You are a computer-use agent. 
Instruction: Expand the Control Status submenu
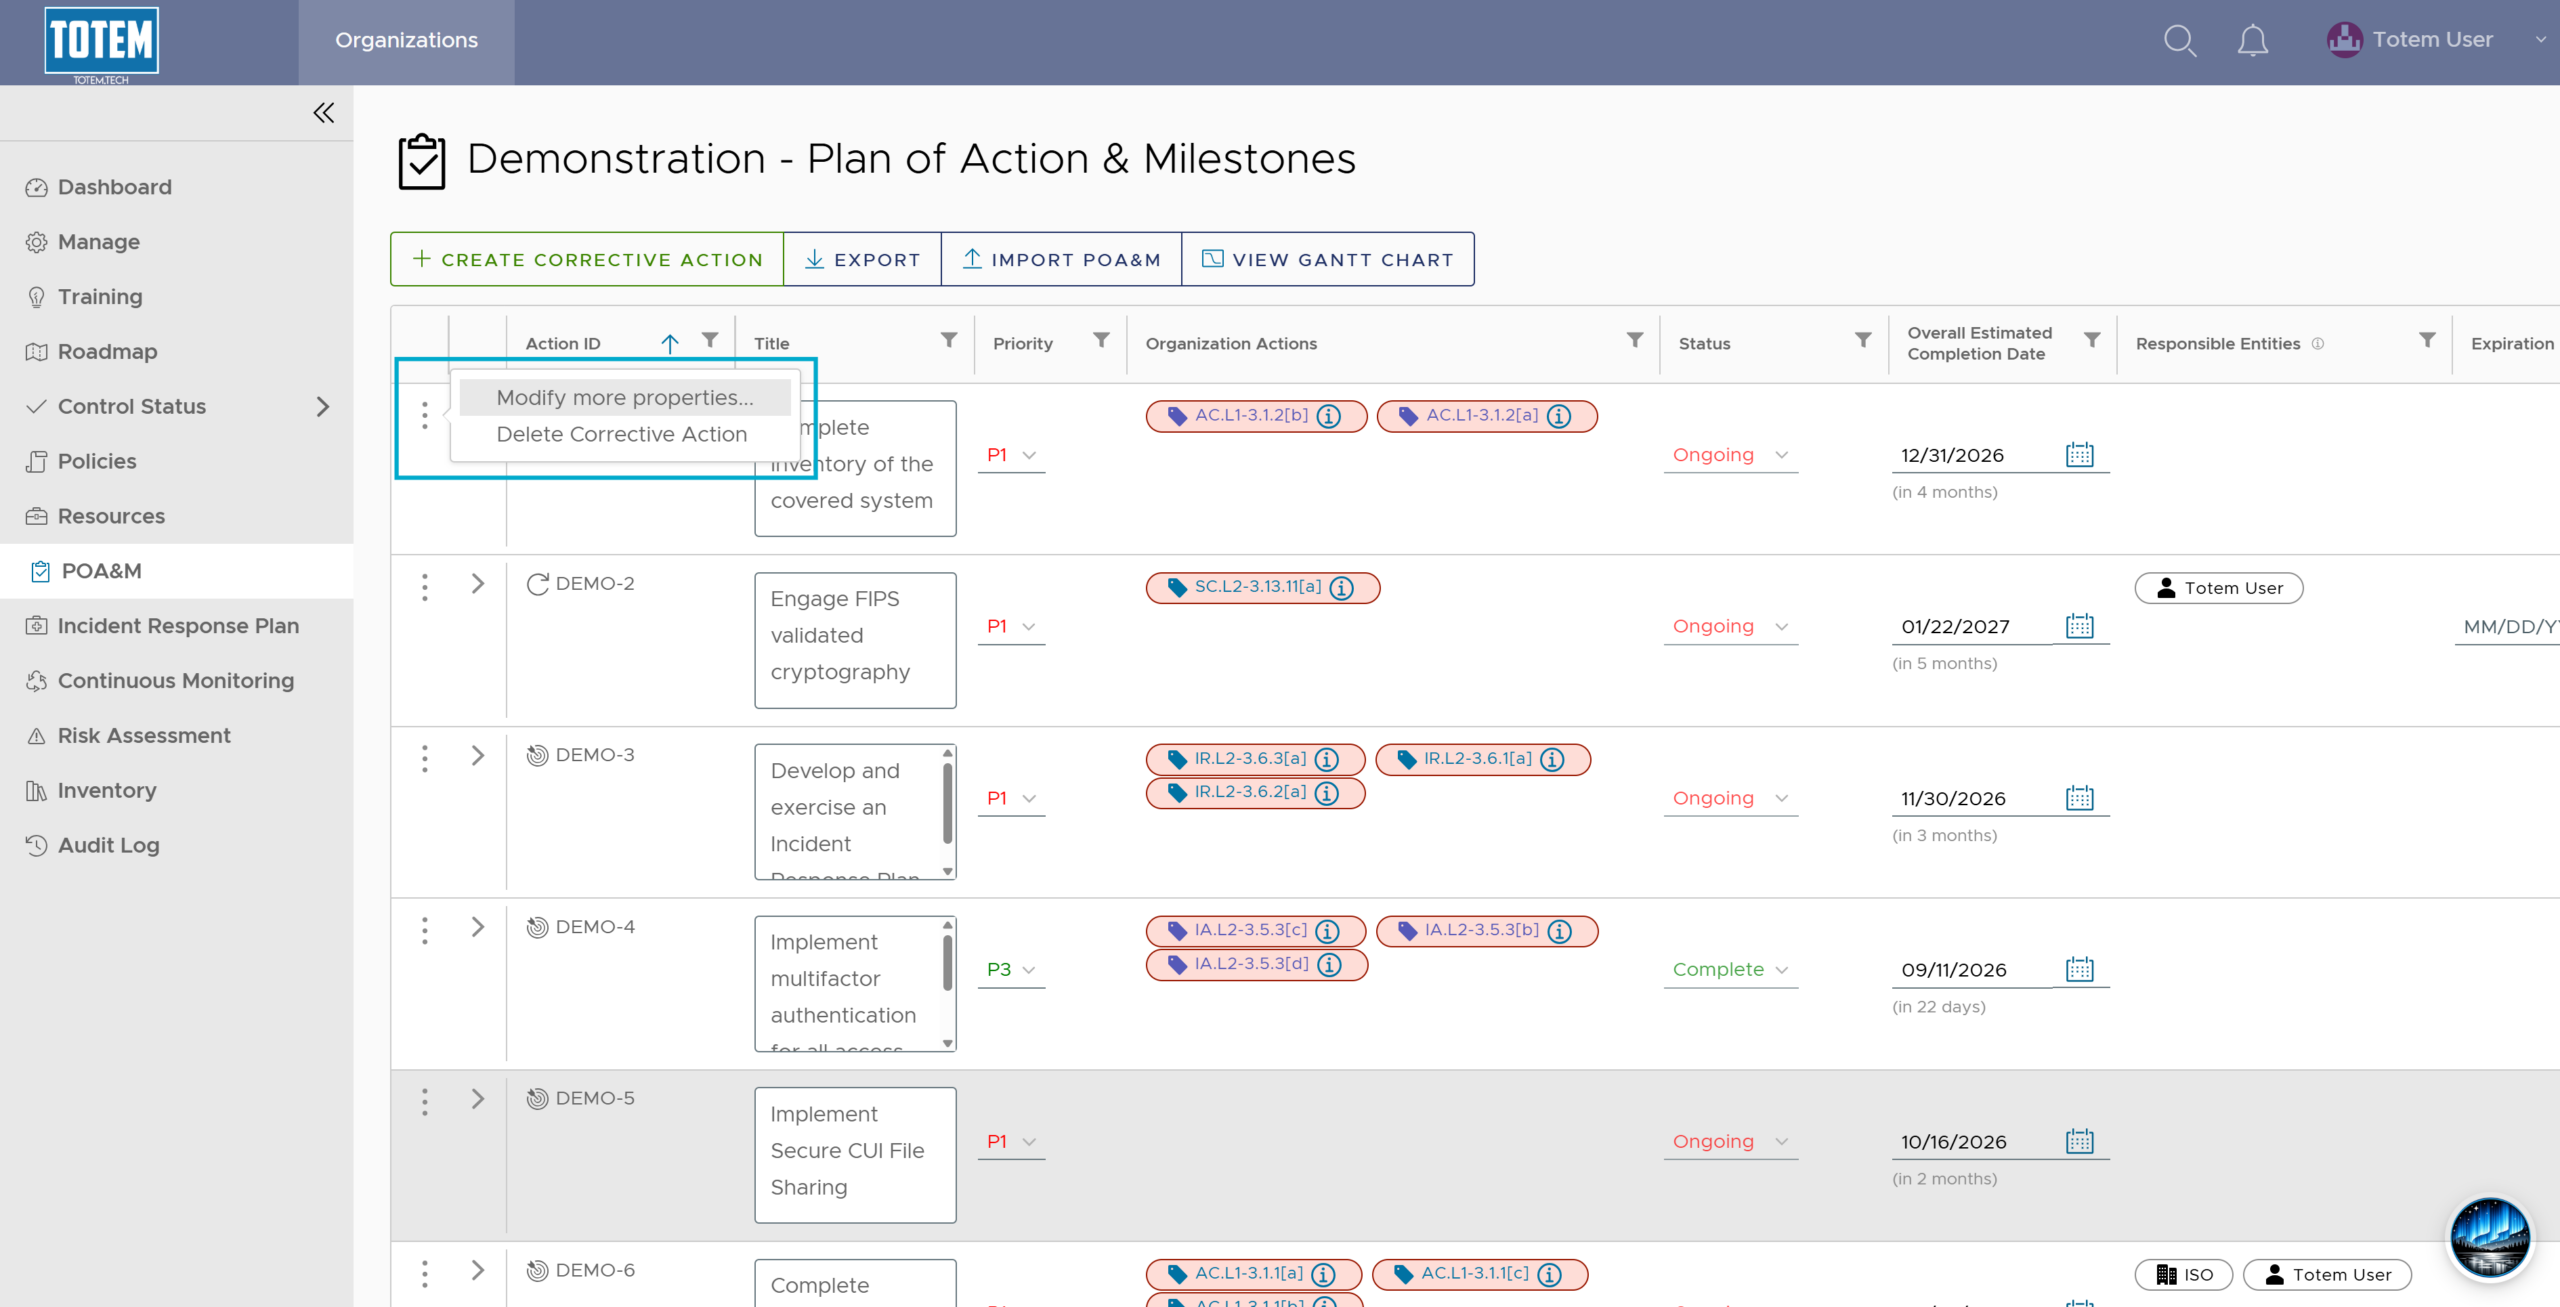[x=322, y=407]
